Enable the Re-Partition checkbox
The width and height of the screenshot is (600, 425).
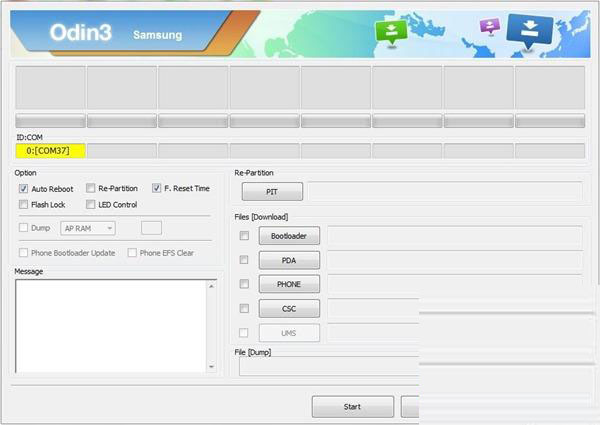click(x=90, y=188)
